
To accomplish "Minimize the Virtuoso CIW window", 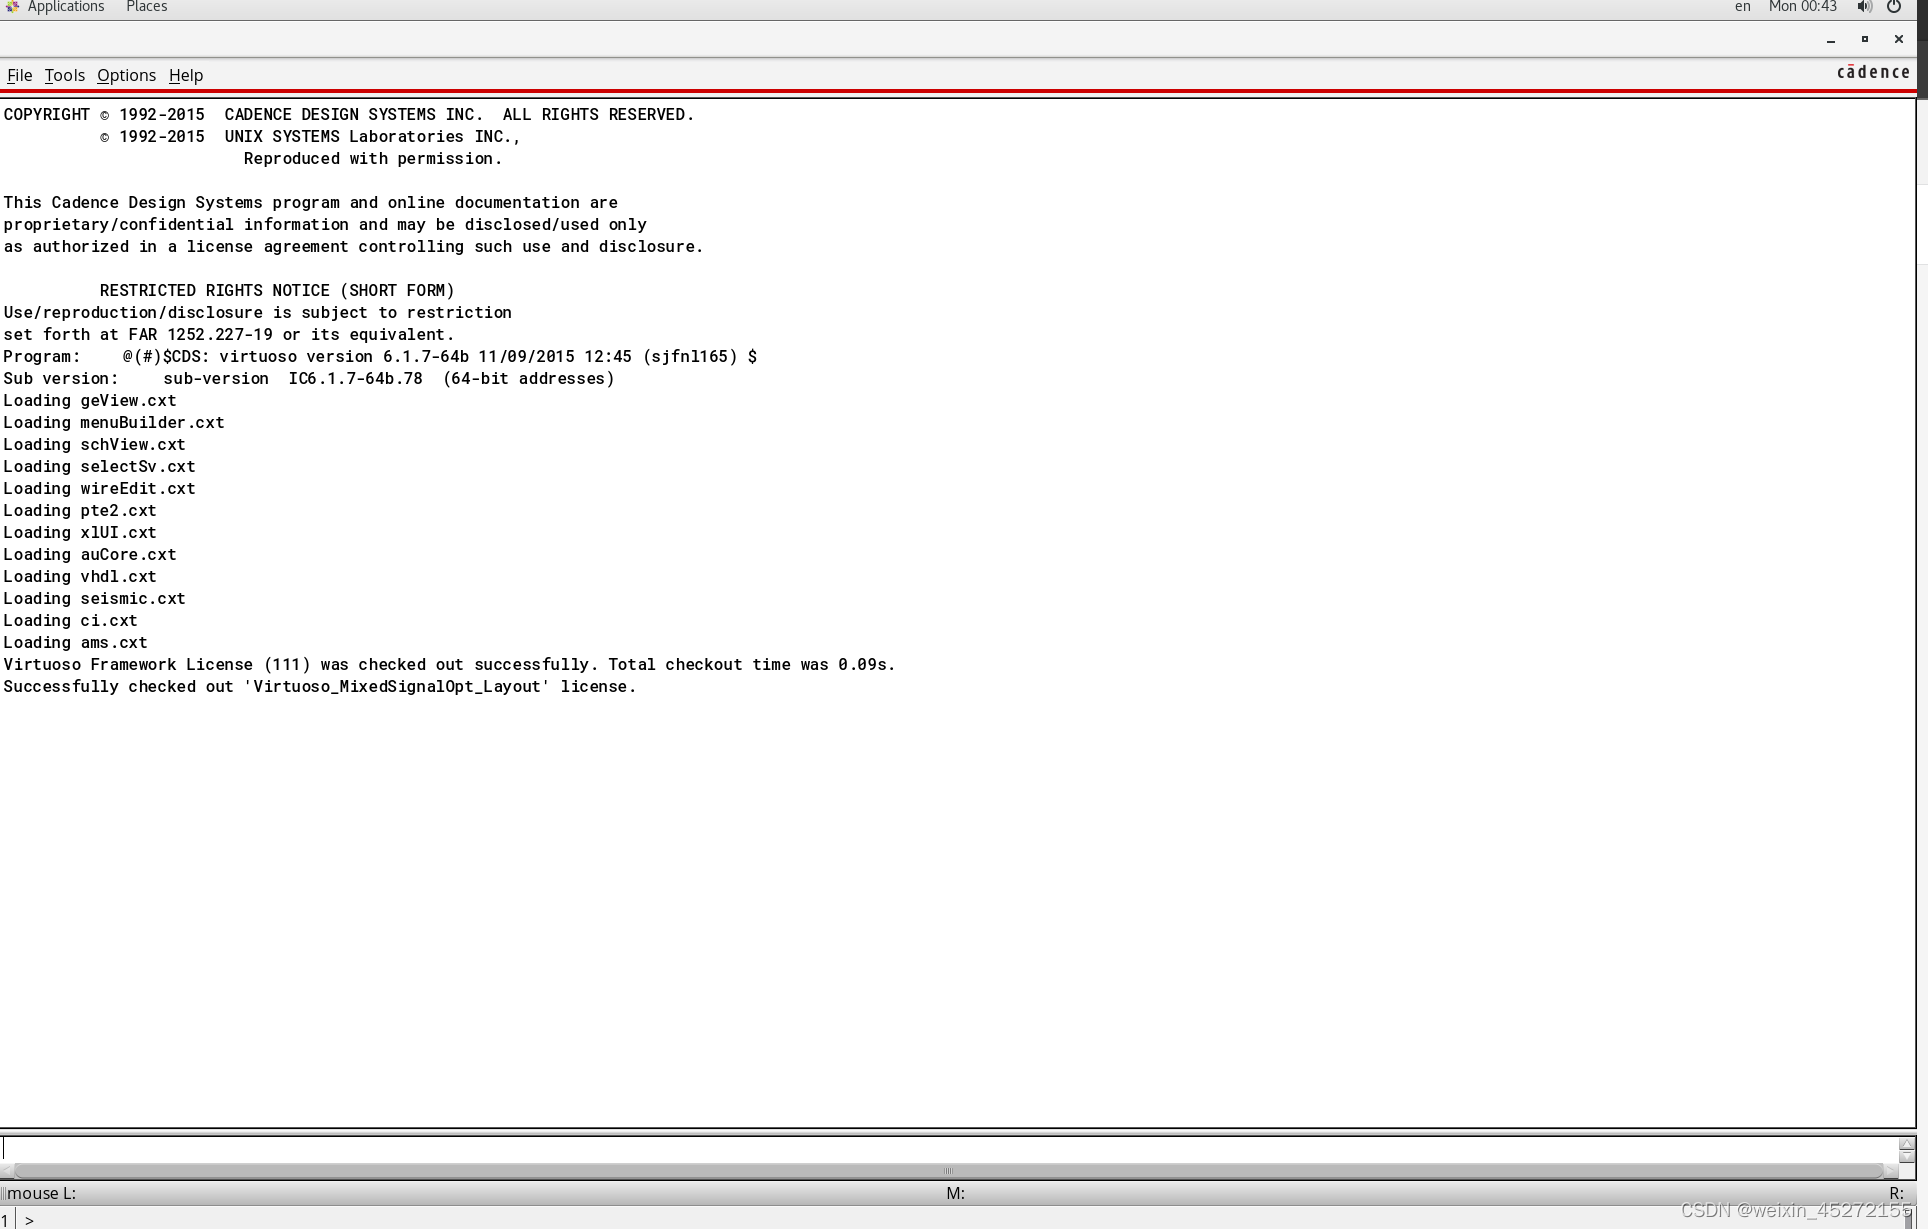I will click(x=1831, y=40).
